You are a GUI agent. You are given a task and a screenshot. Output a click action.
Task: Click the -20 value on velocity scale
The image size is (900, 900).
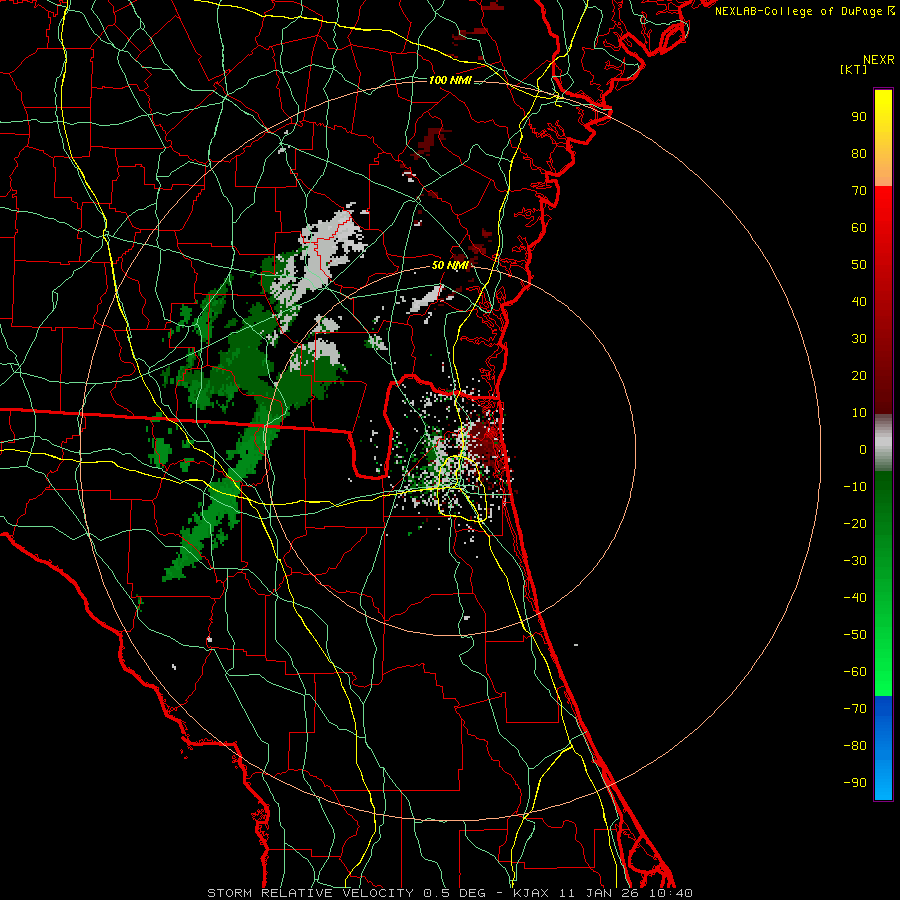tap(855, 524)
